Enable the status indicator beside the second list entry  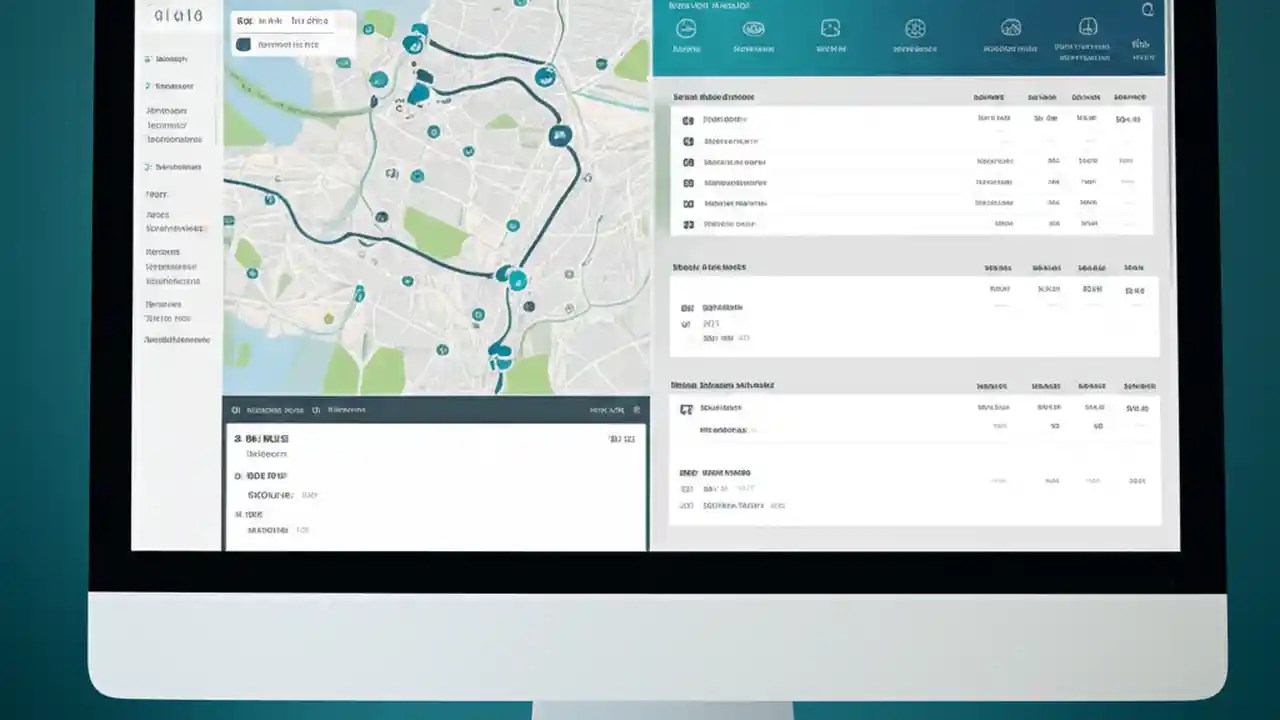(687, 140)
